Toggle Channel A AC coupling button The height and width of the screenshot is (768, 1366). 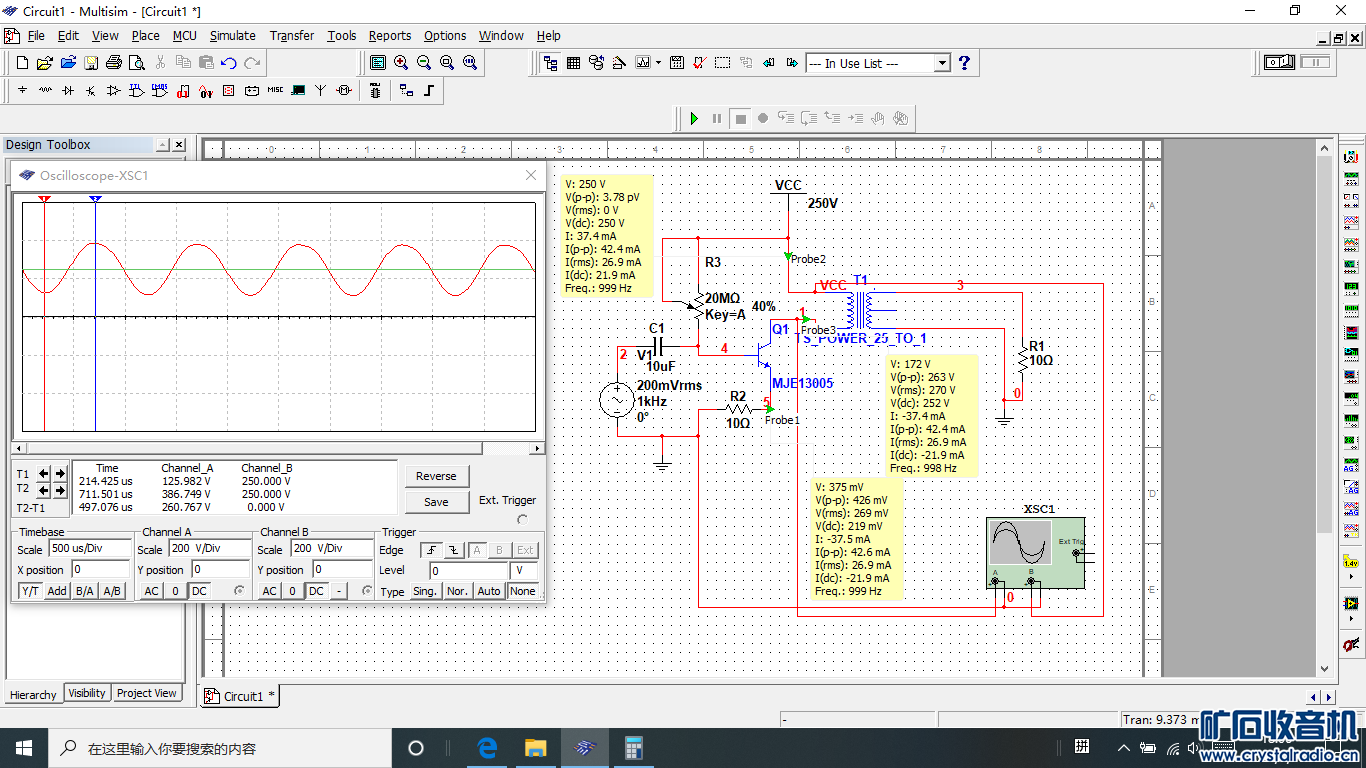(x=151, y=591)
